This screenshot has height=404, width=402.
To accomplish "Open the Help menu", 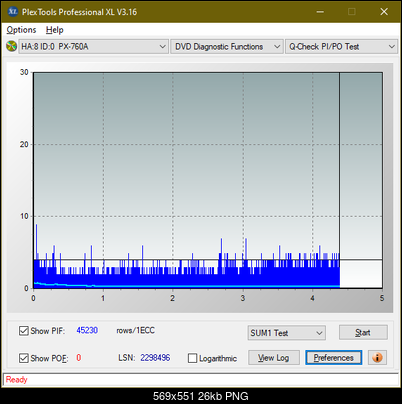I will [x=55, y=30].
